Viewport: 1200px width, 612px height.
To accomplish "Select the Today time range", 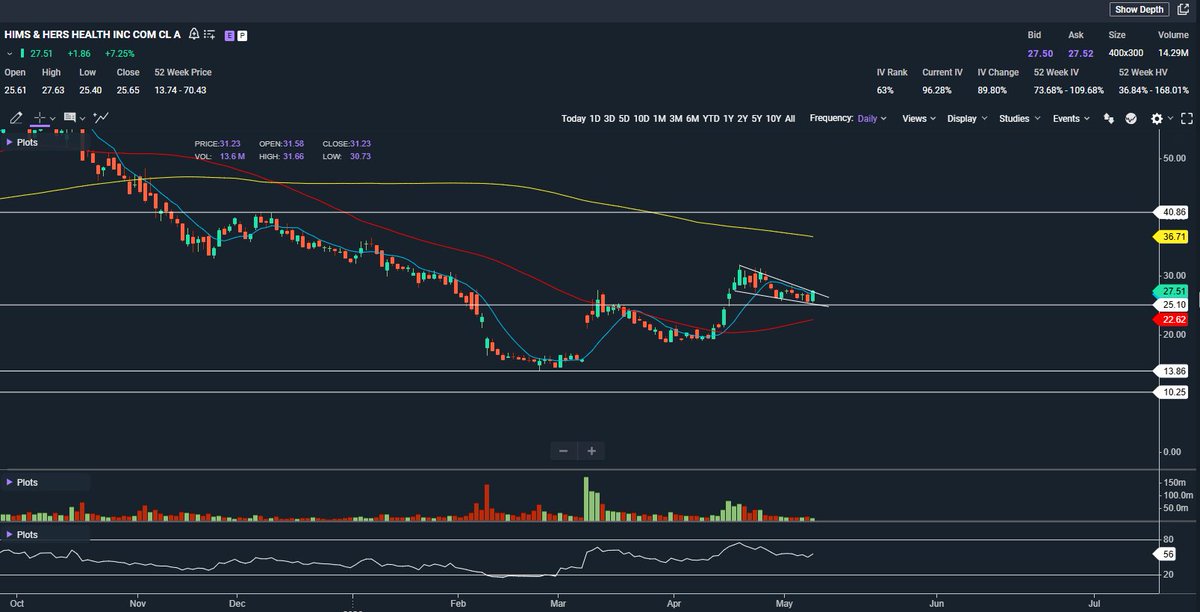I will (x=573, y=118).
